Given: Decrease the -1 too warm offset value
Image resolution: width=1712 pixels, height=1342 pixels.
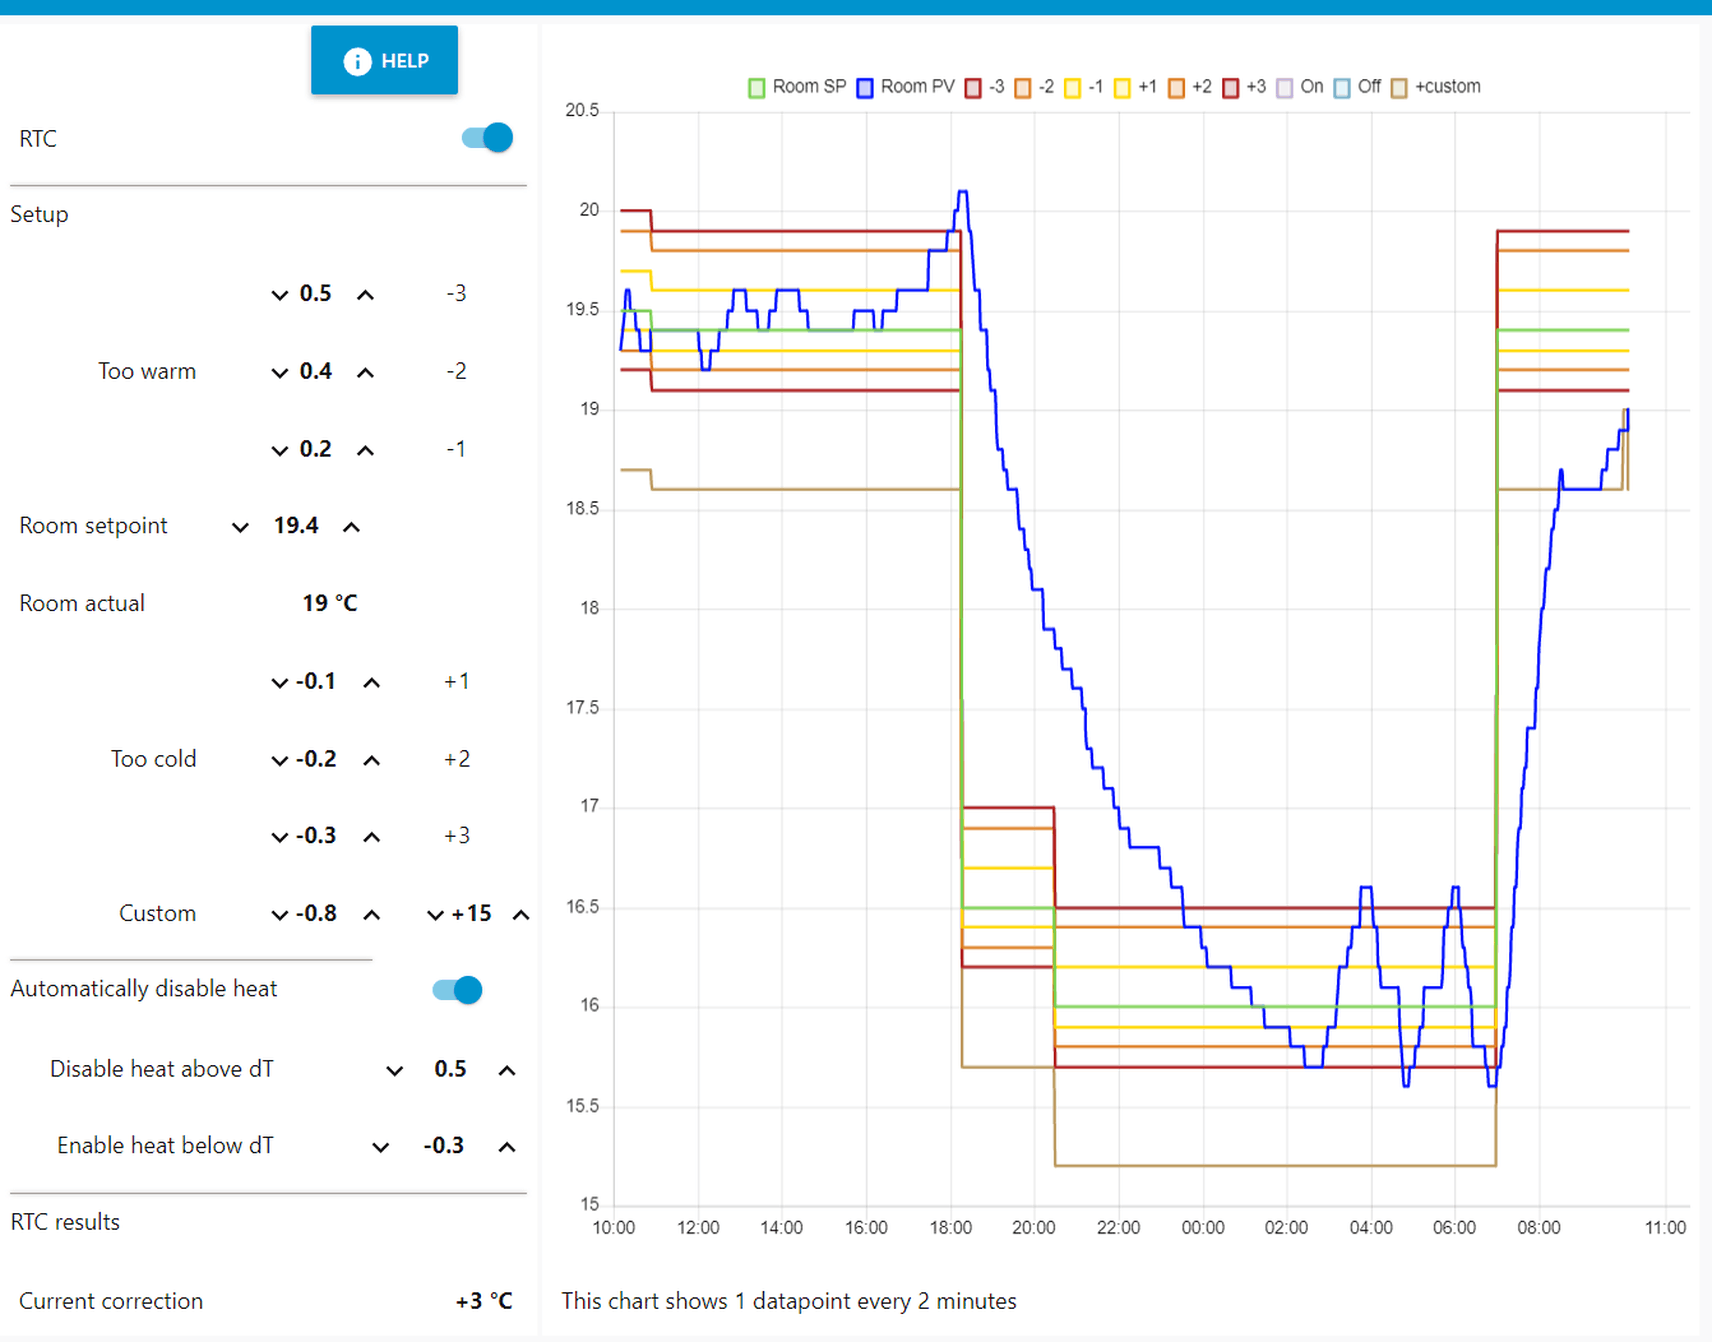Looking at the screenshot, I should pos(280,451).
